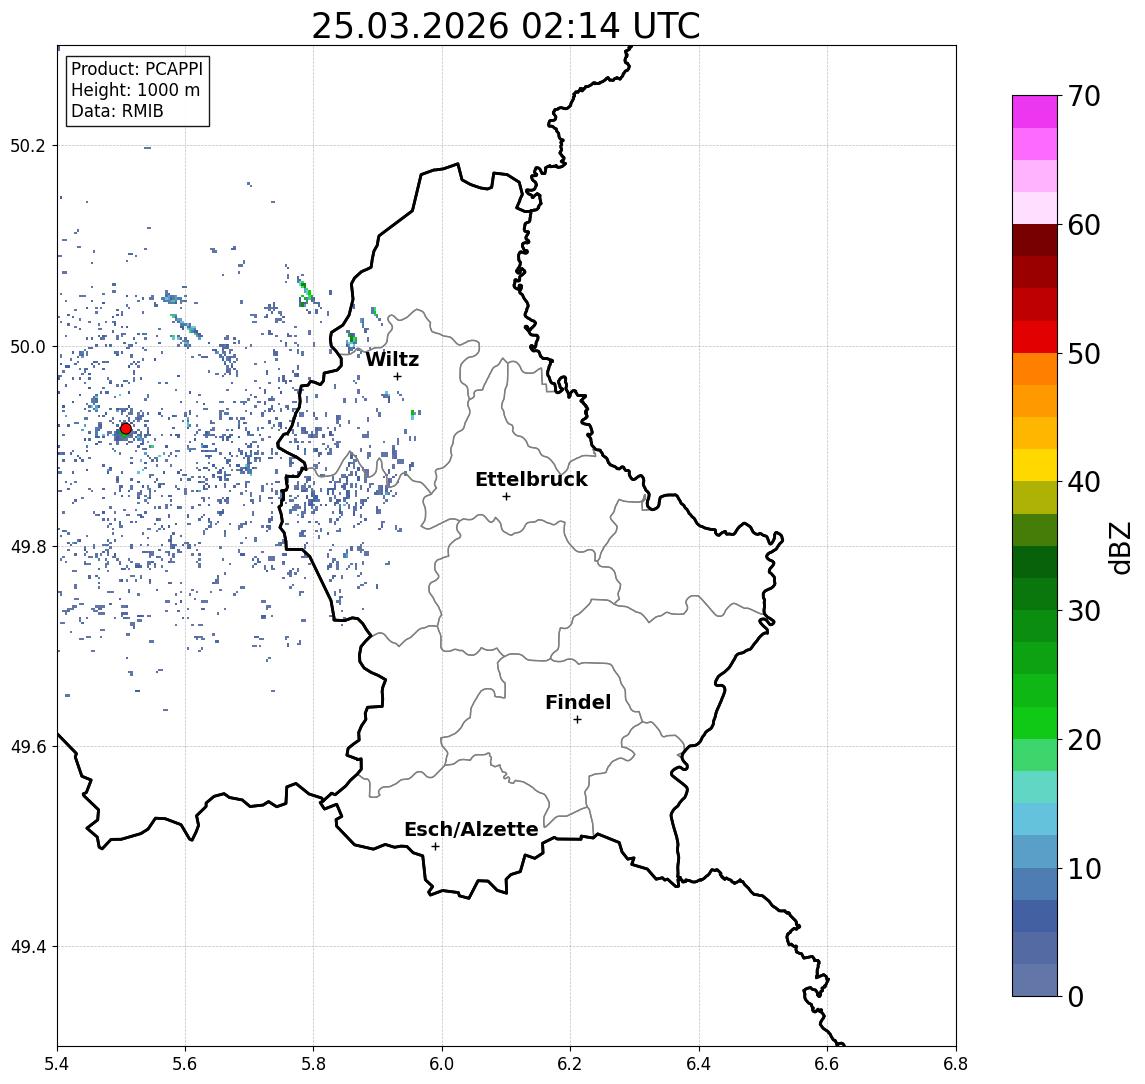Click the "Height: 1000 m" legend line
This screenshot has height=1084, width=1145.
click(135, 90)
